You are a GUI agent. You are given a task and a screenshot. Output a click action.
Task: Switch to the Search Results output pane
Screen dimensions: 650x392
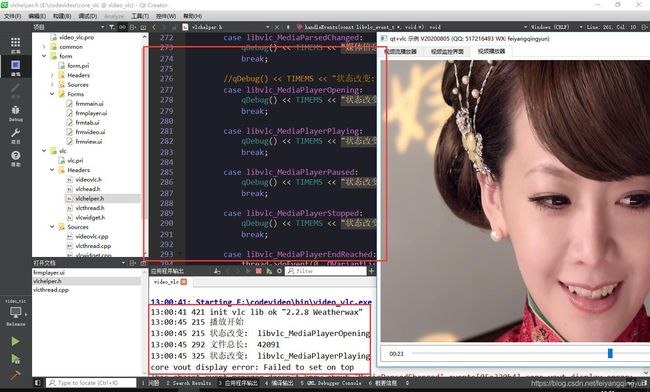coord(189,383)
